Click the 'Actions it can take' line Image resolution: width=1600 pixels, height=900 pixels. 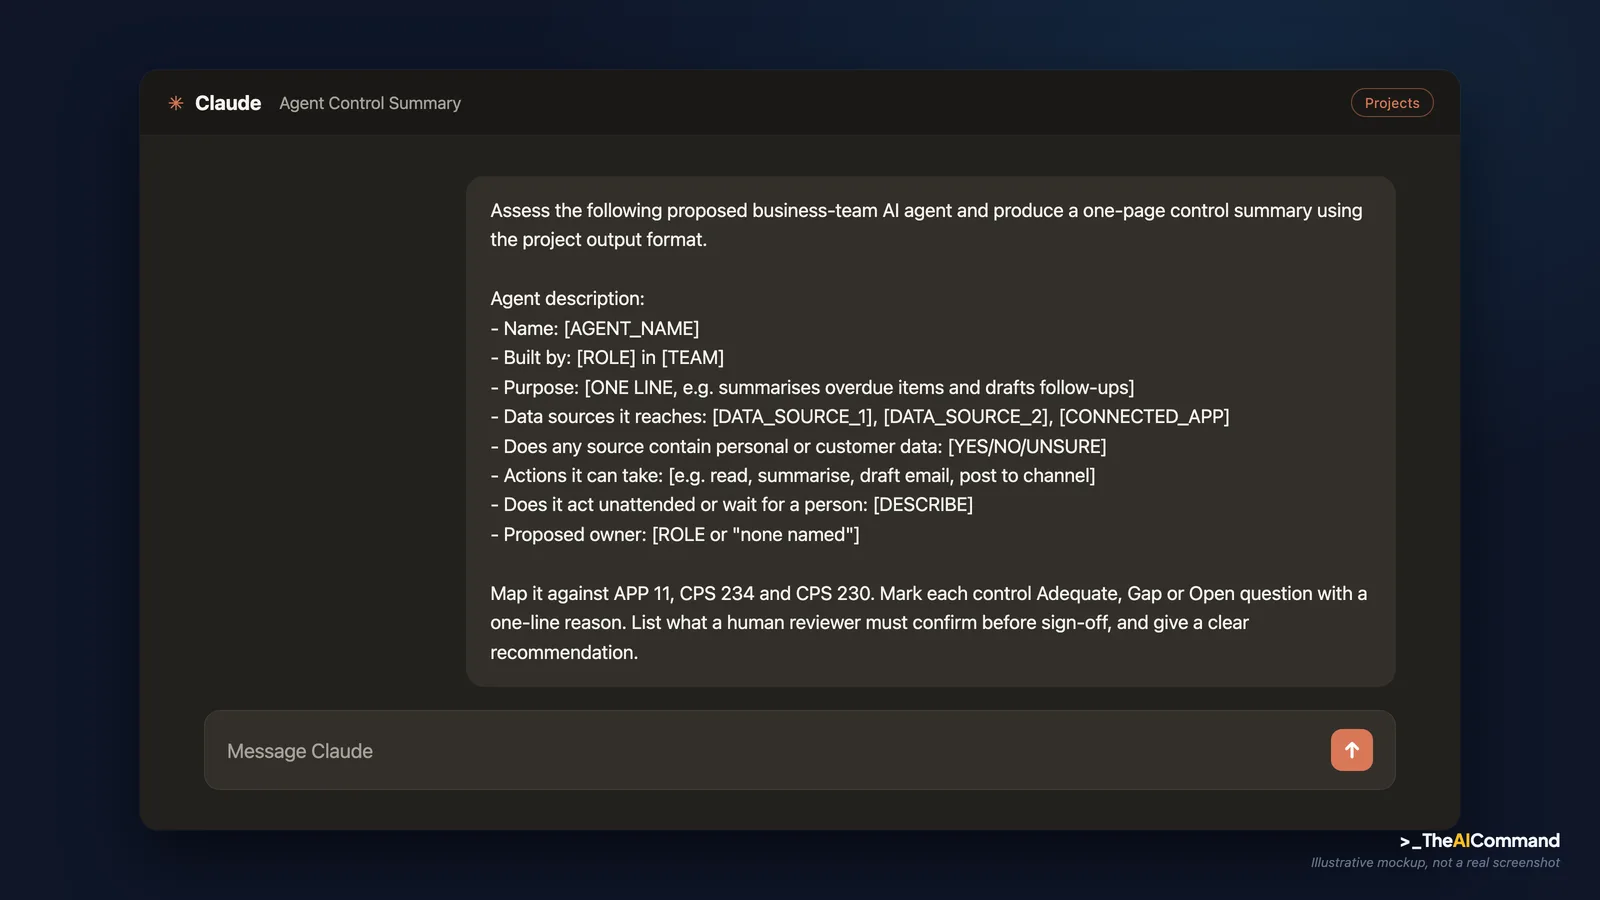tap(793, 475)
